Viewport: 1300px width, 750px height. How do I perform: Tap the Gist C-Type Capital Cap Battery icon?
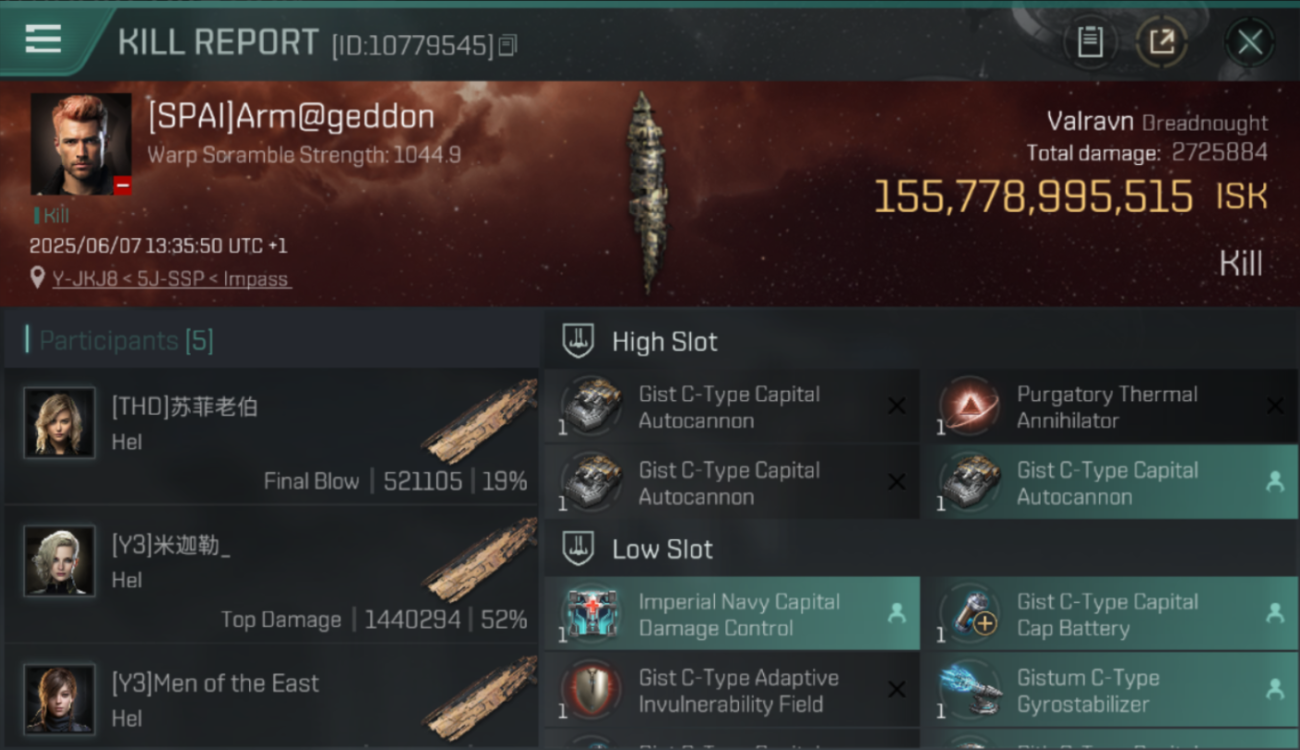click(970, 615)
